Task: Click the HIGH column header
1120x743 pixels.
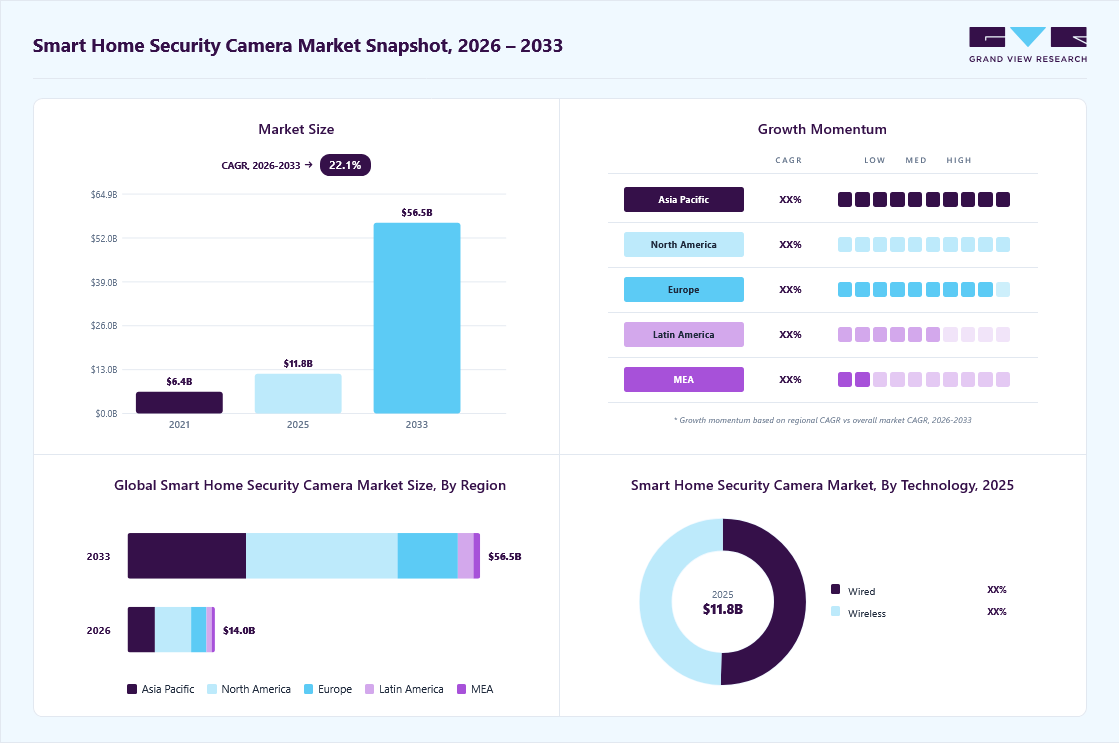Action: click(959, 161)
